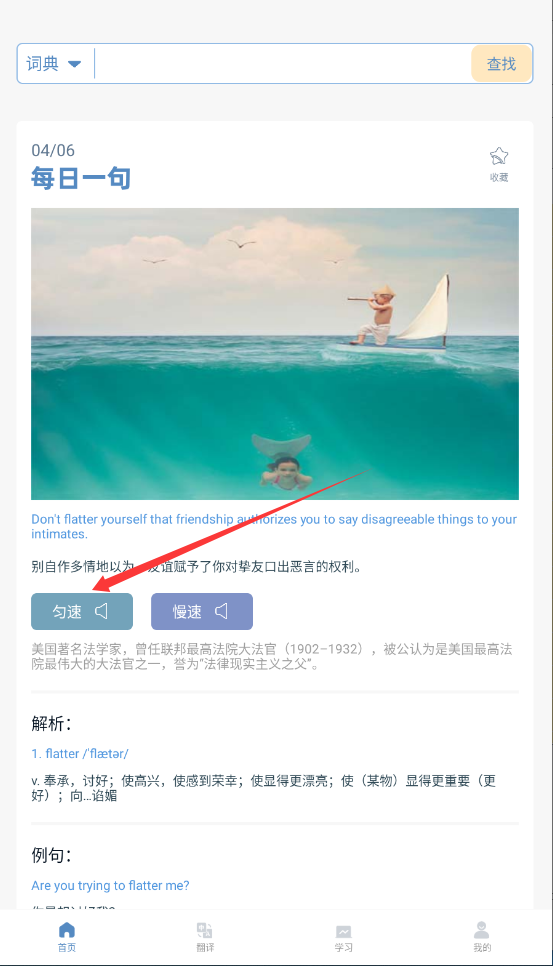
Task: Tap the translate icon in bottom bar
Action: pyautogui.click(x=205, y=930)
